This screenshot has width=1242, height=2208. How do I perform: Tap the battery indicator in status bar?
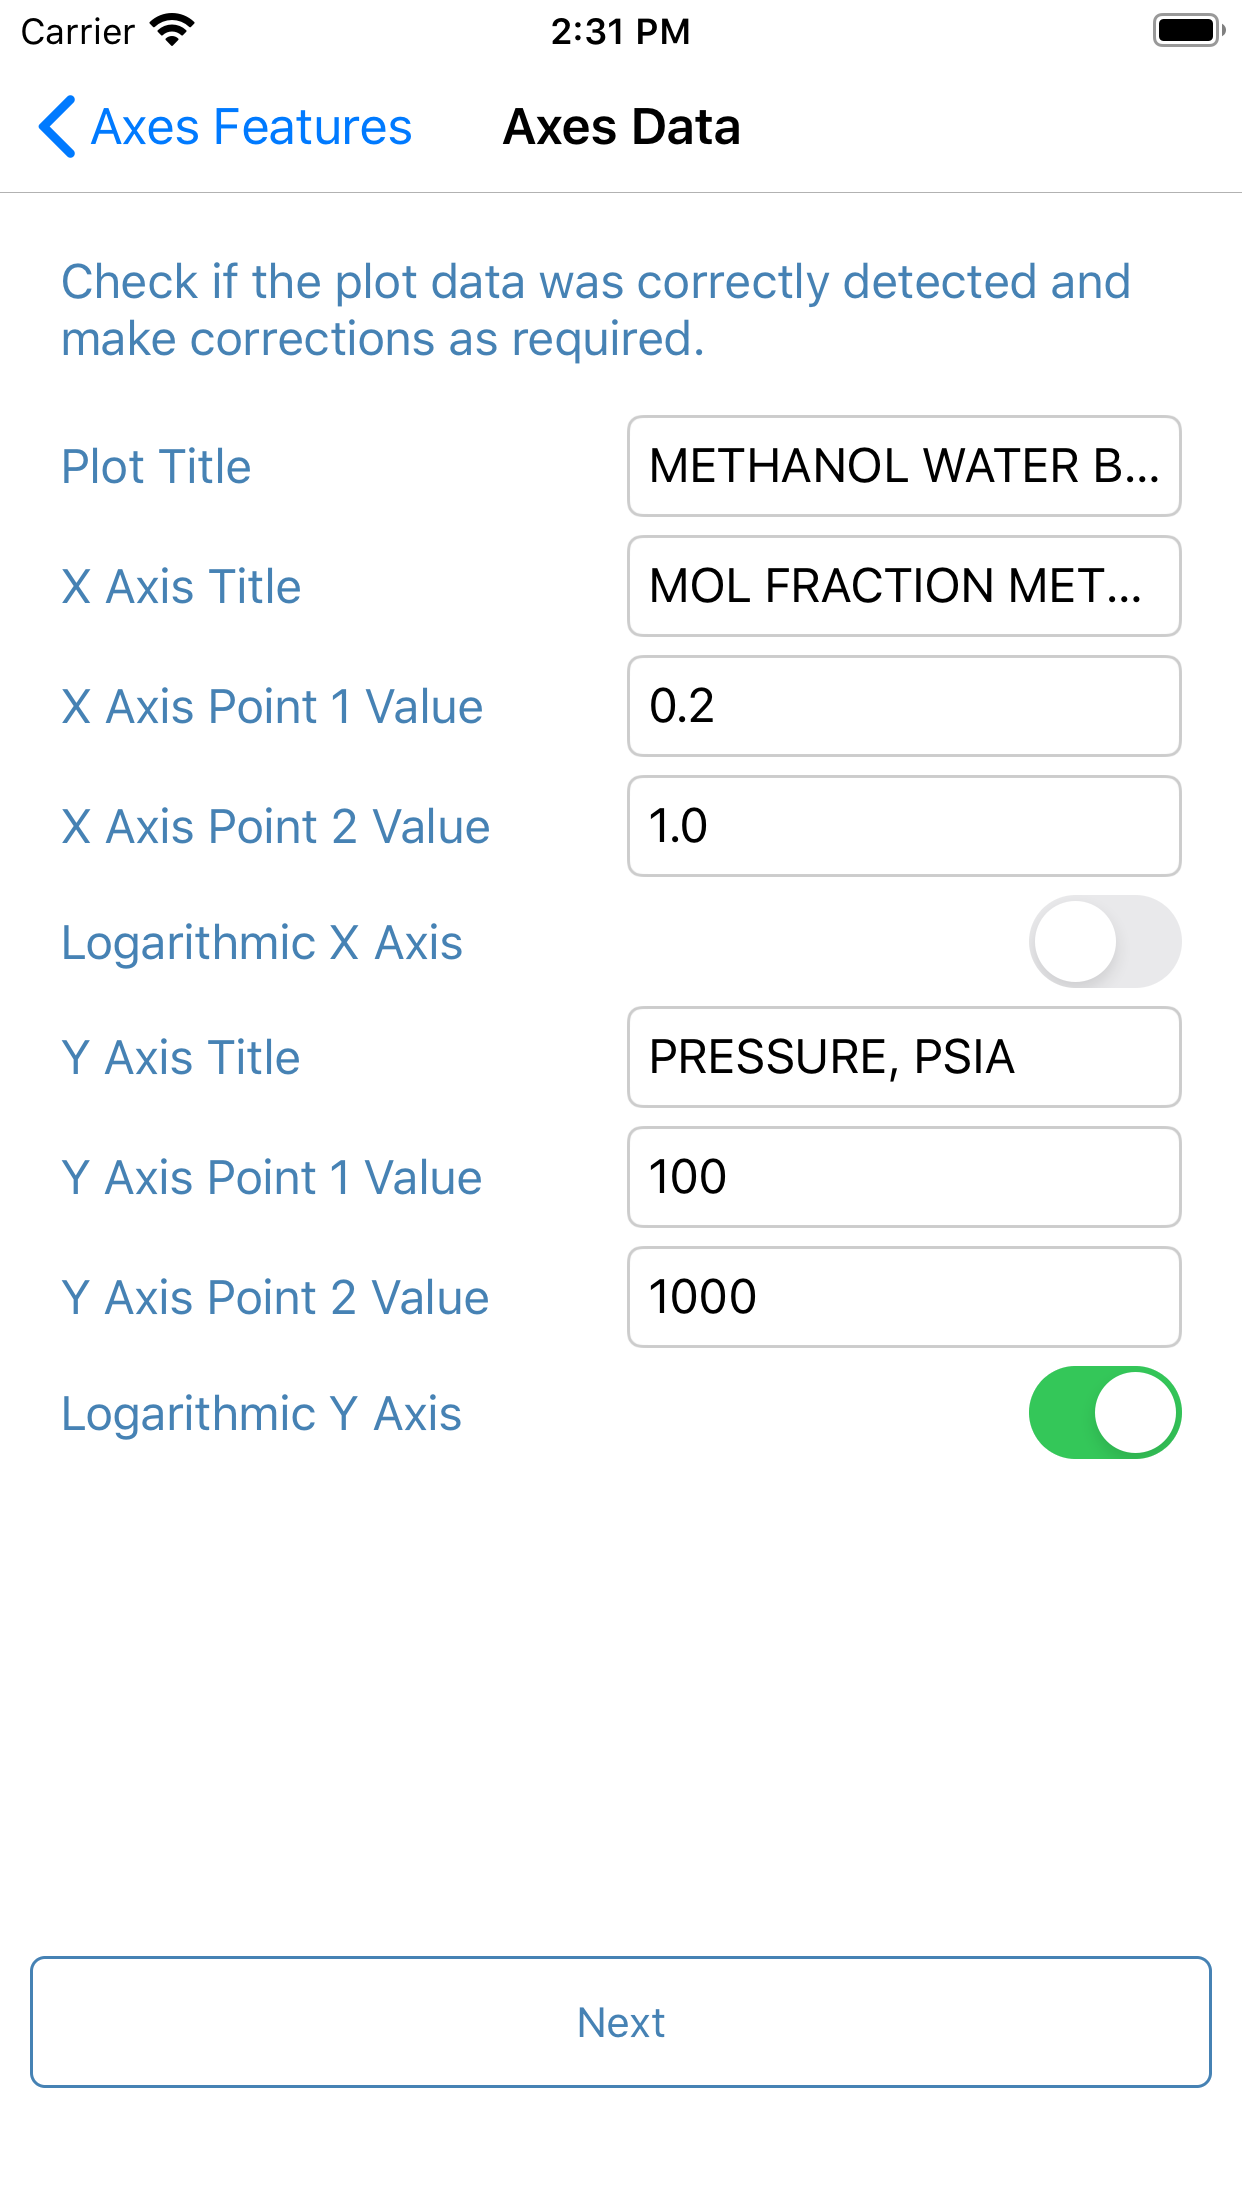(x=1186, y=31)
